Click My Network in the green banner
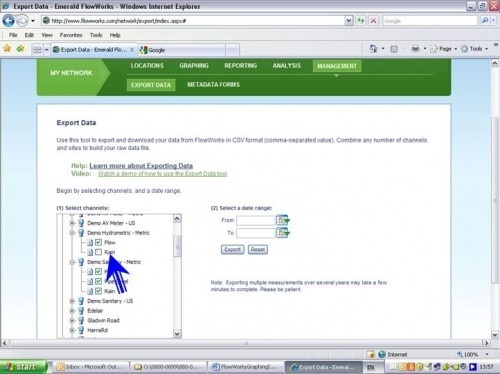 (71, 73)
